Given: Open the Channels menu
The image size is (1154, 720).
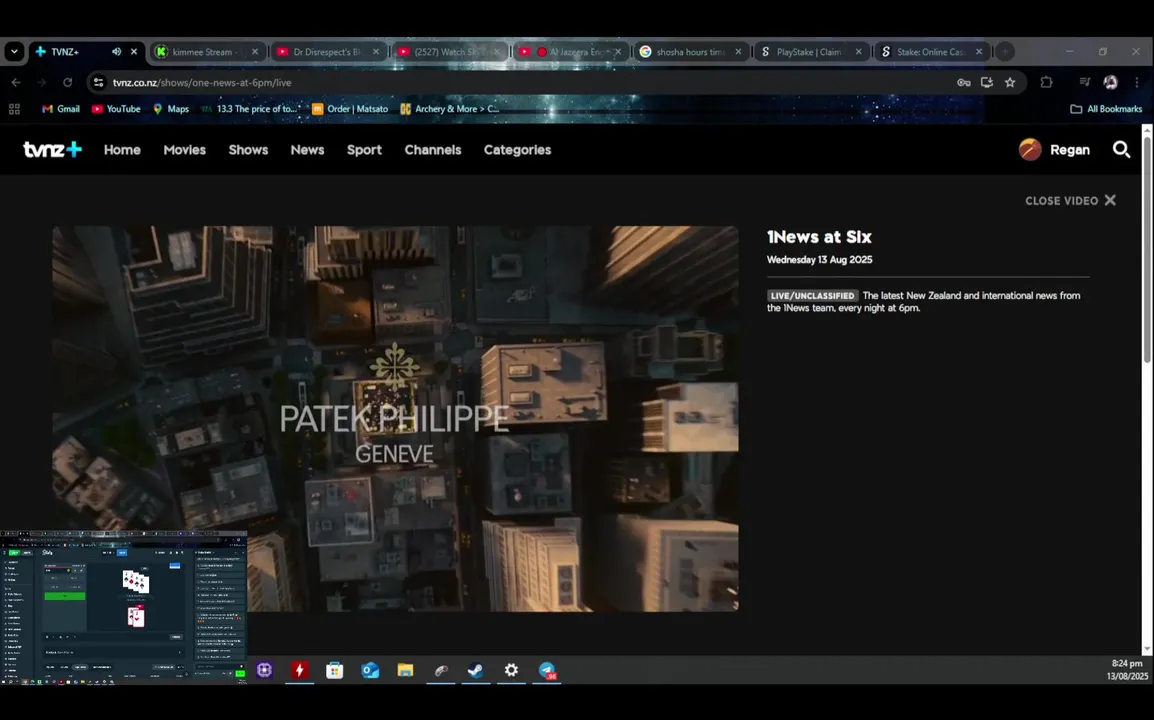Looking at the screenshot, I should [x=433, y=149].
